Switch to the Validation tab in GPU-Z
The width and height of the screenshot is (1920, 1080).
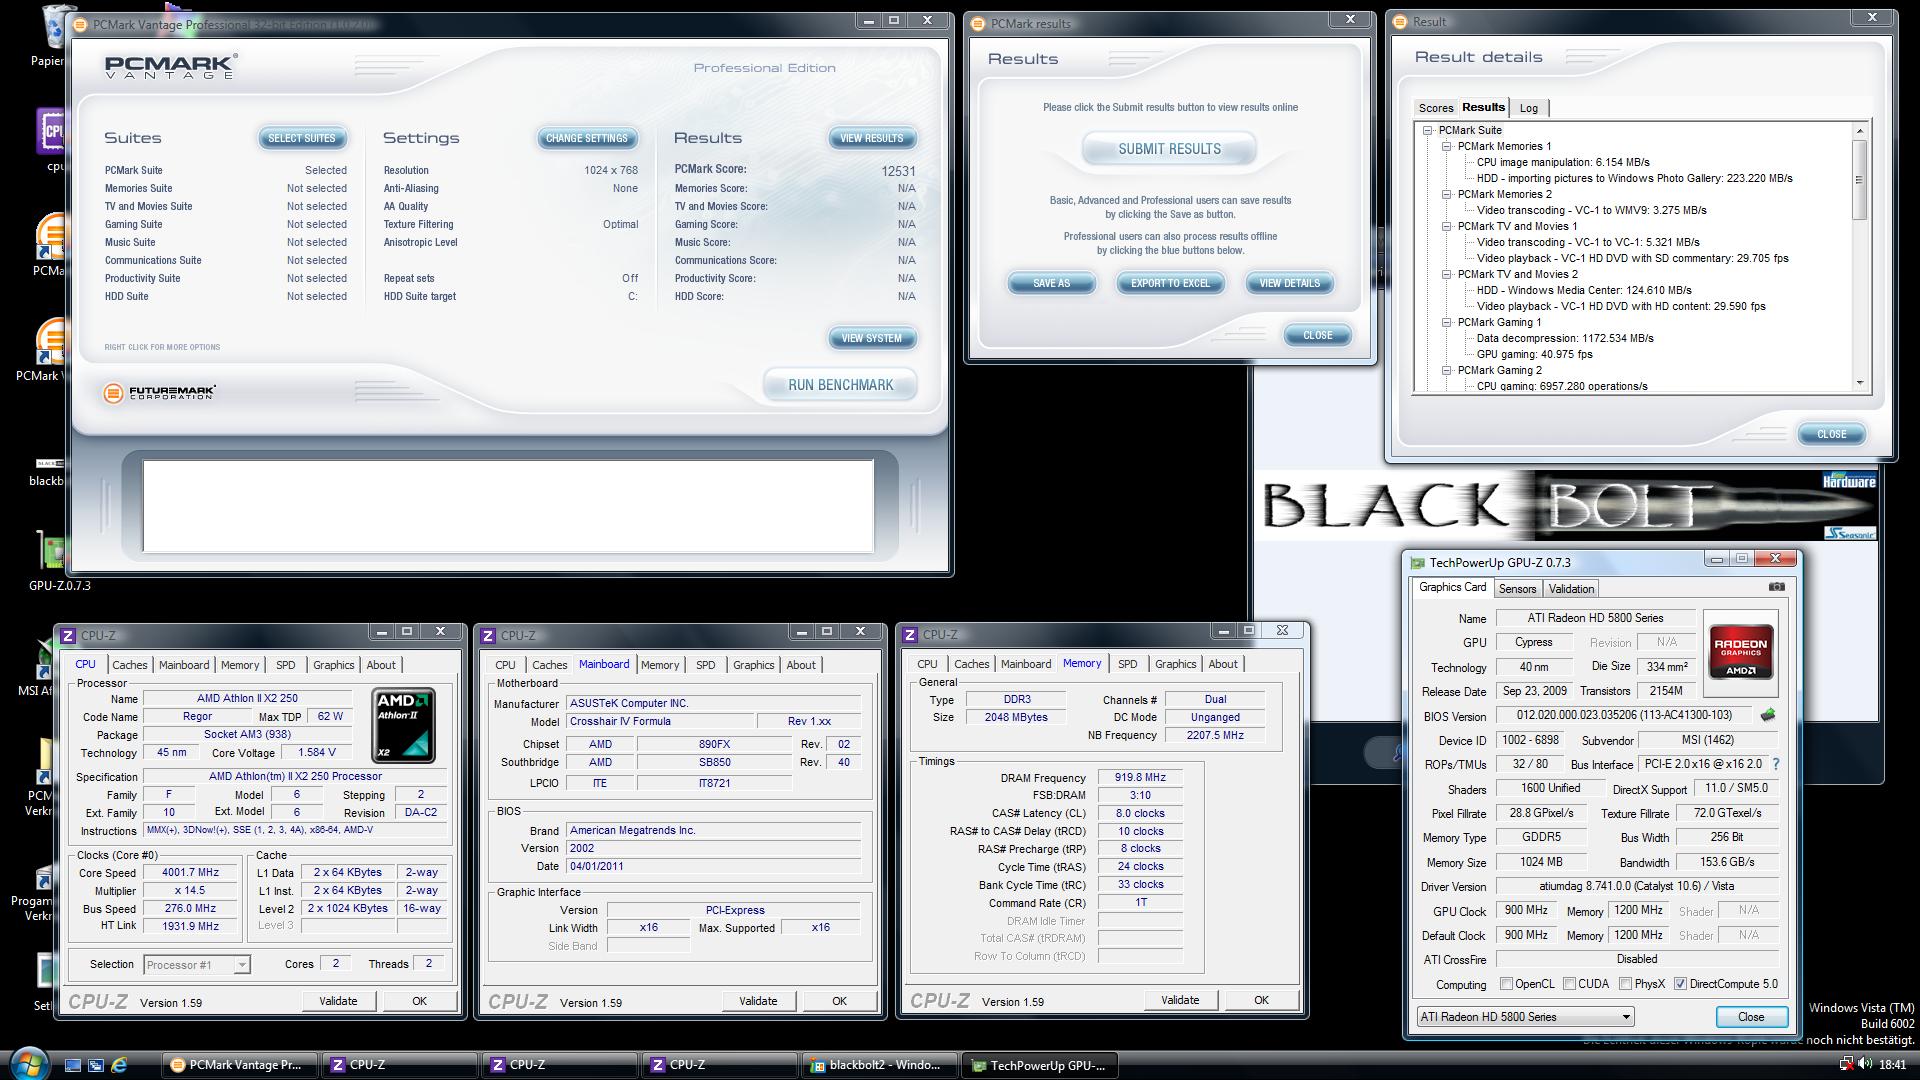click(x=1571, y=589)
